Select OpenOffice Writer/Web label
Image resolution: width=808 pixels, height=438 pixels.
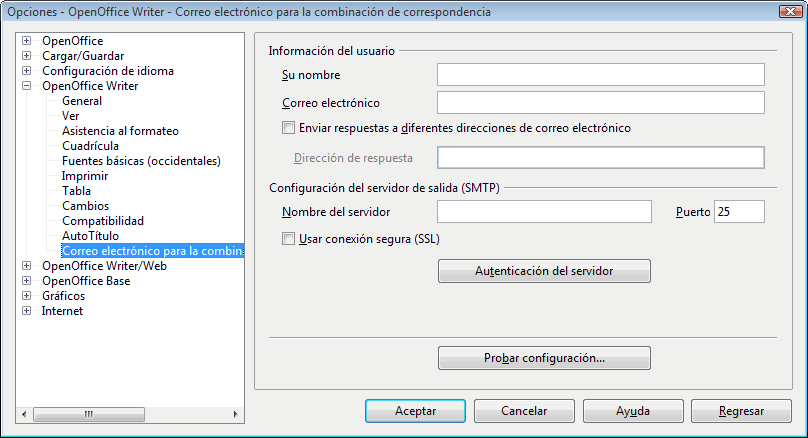pyautogui.click(x=105, y=266)
